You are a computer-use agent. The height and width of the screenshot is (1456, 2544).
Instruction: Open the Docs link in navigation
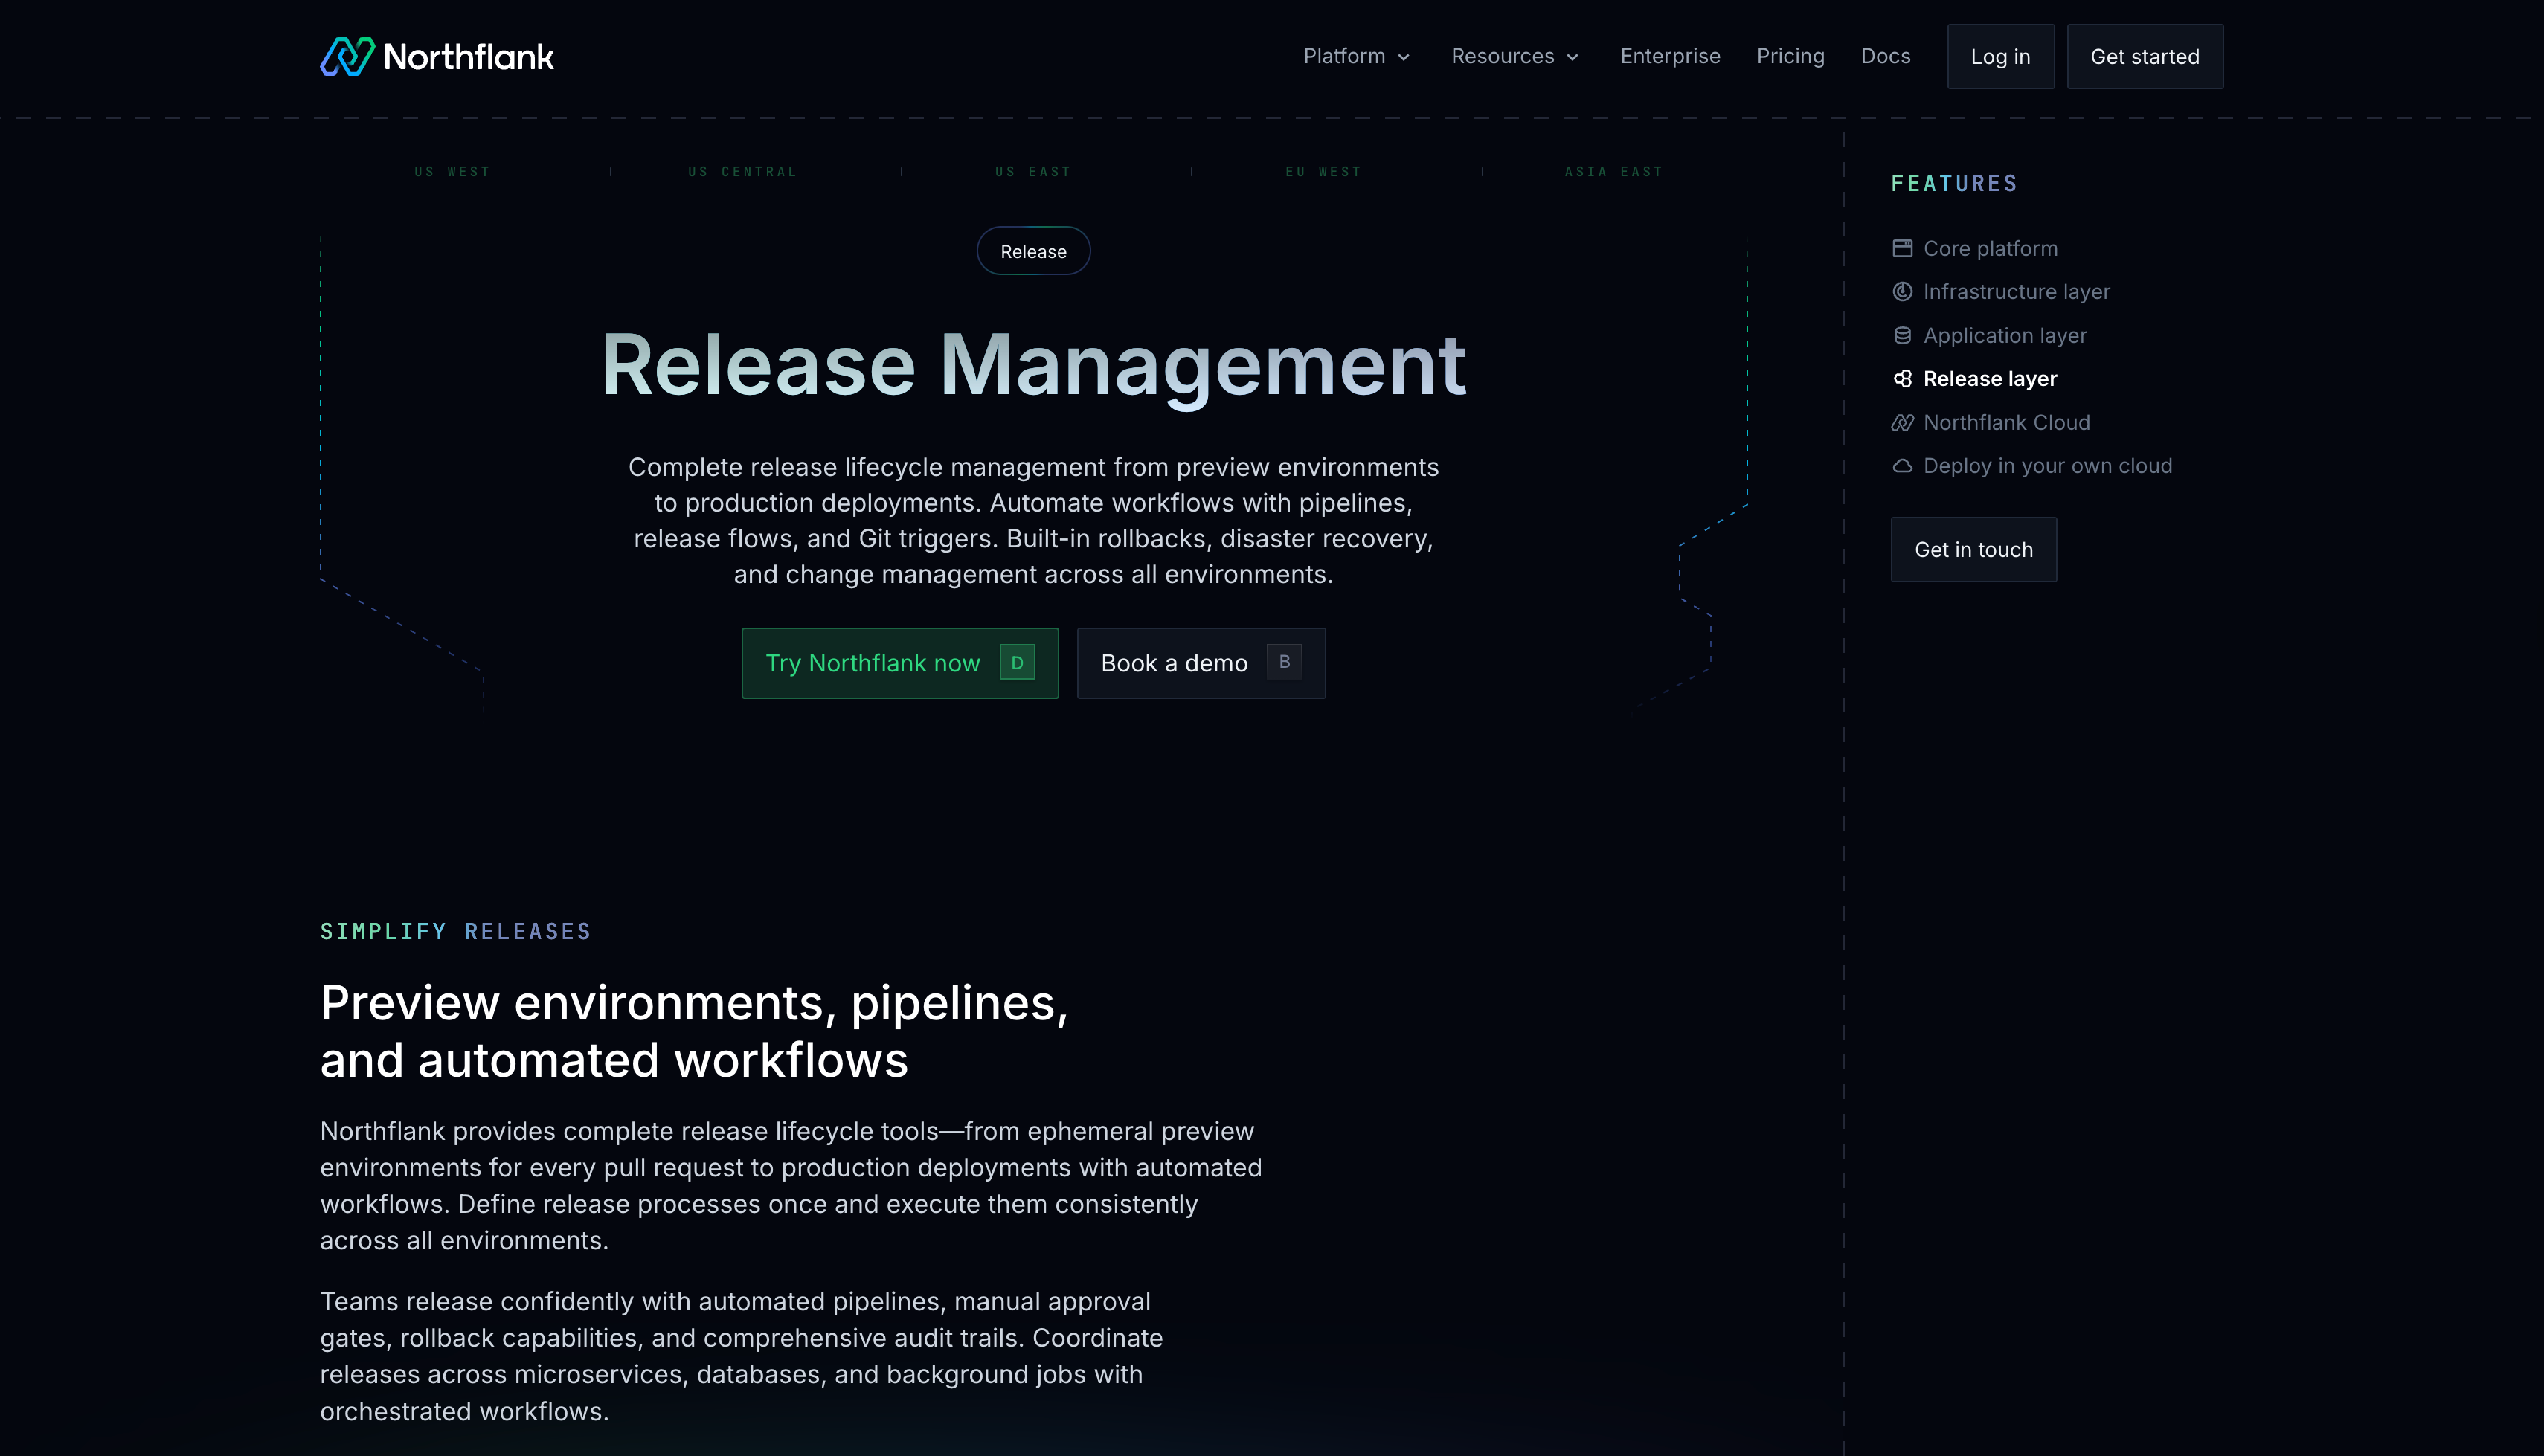point(1885,56)
